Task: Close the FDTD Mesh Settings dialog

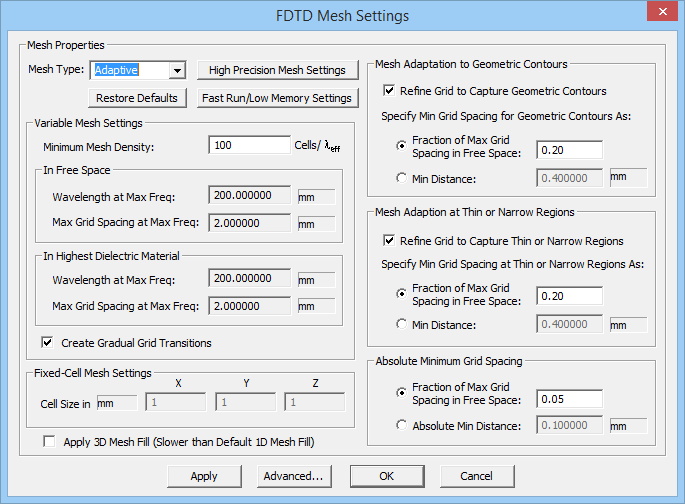Action: tap(659, 15)
